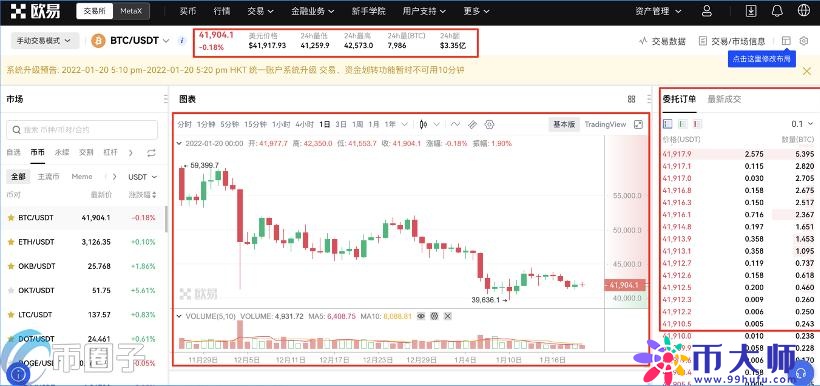
Task: Filter market list by 主流币
Action: (x=48, y=177)
